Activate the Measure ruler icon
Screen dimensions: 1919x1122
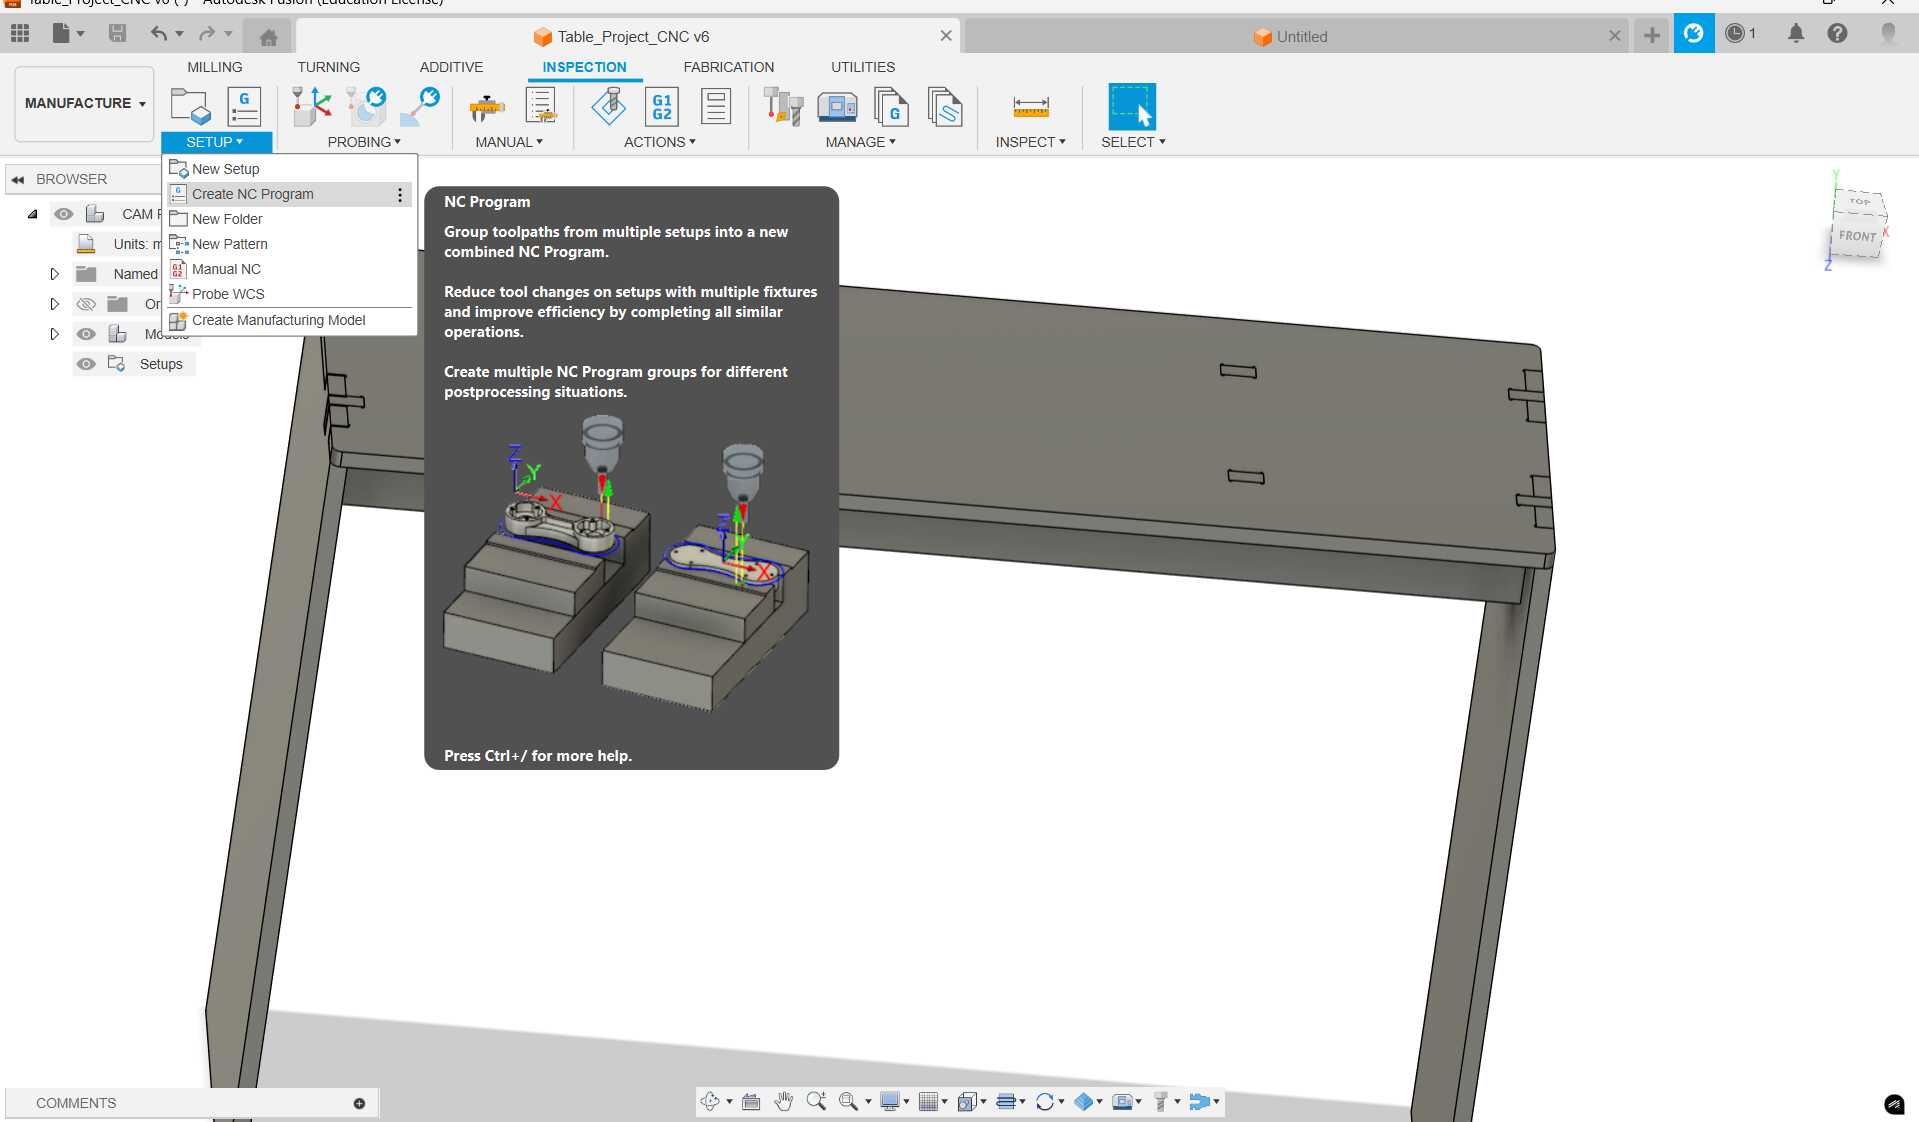1031,106
